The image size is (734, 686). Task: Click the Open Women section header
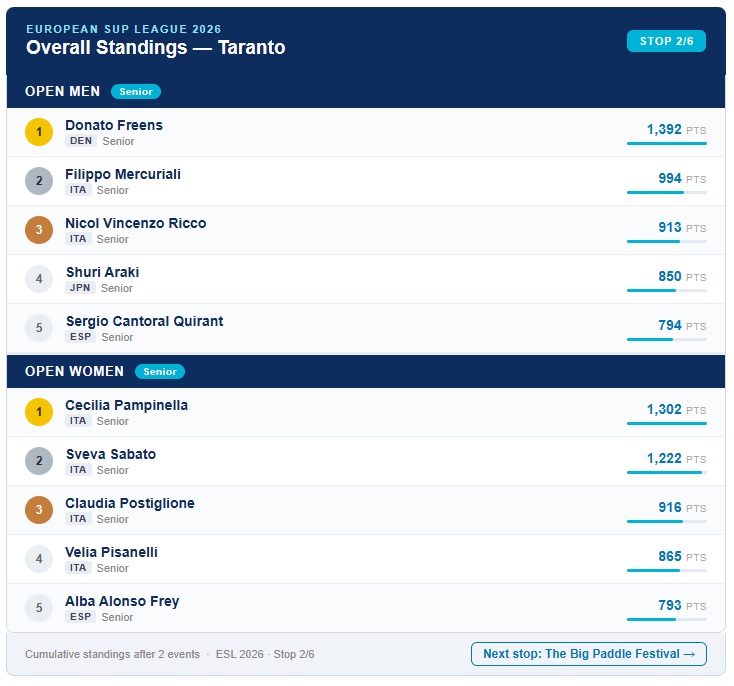366,371
